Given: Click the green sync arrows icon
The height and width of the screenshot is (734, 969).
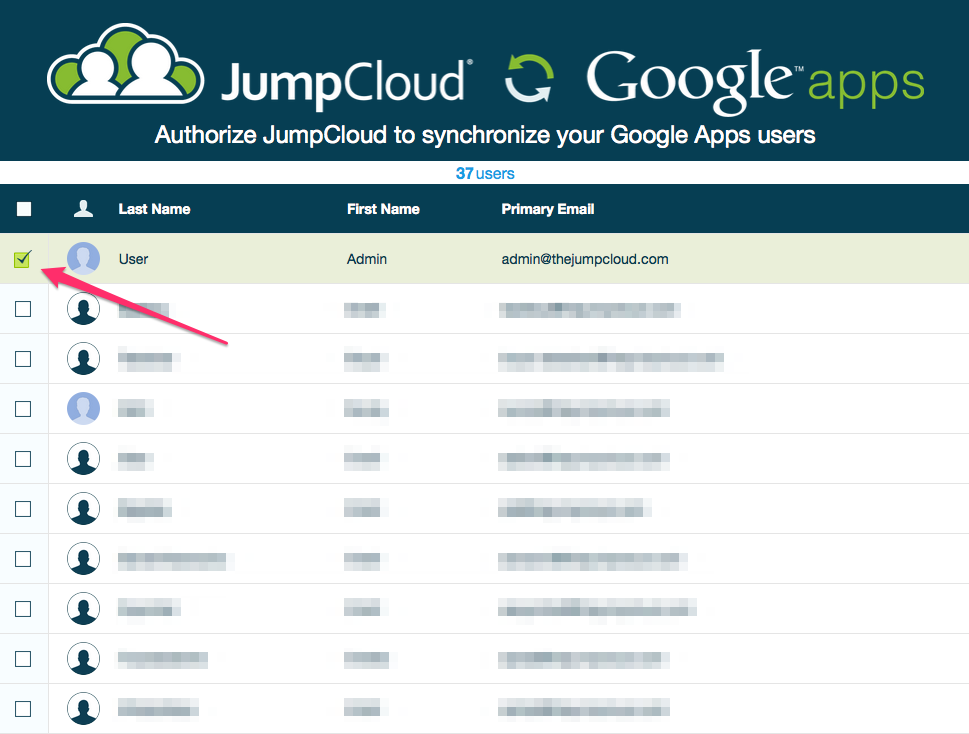Looking at the screenshot, I should (527, 79).
